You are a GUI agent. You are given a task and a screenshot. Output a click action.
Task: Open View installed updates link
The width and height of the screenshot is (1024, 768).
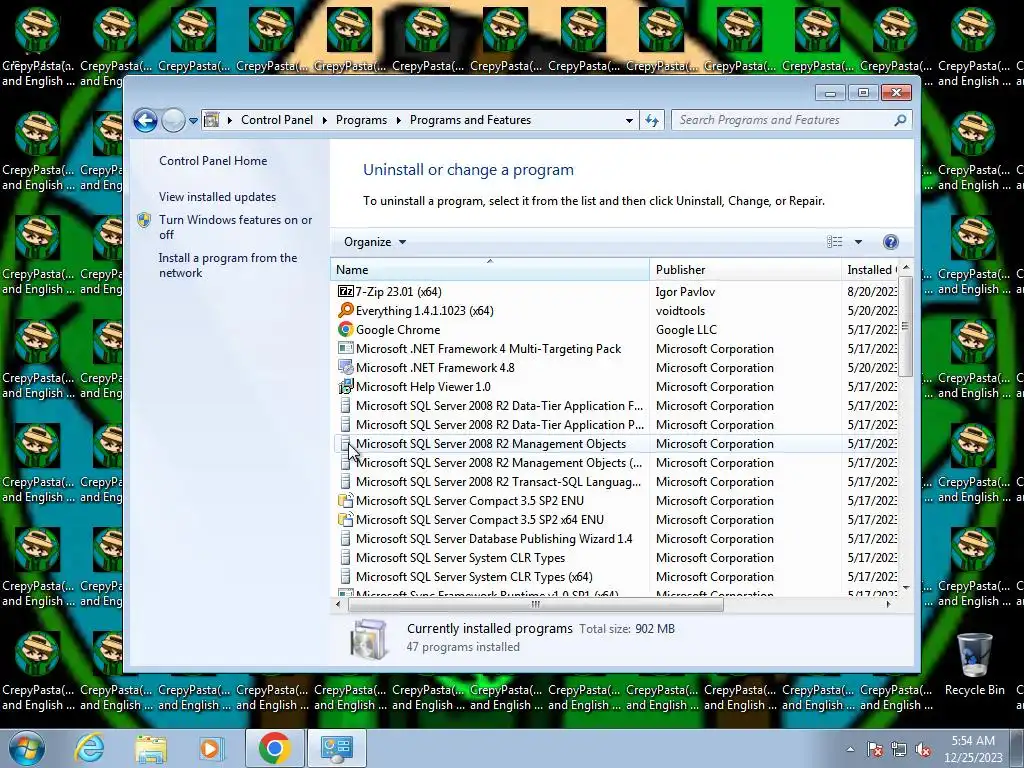217,197
